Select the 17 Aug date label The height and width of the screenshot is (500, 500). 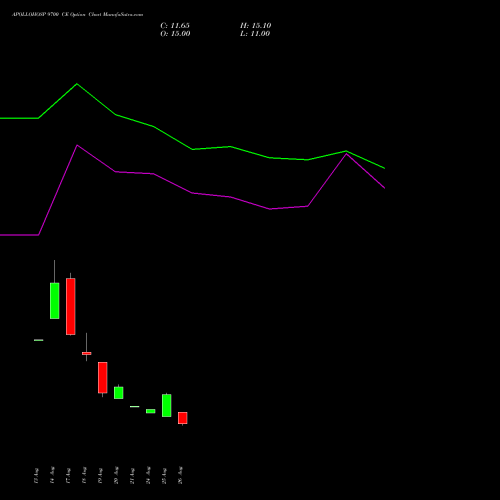68,476
